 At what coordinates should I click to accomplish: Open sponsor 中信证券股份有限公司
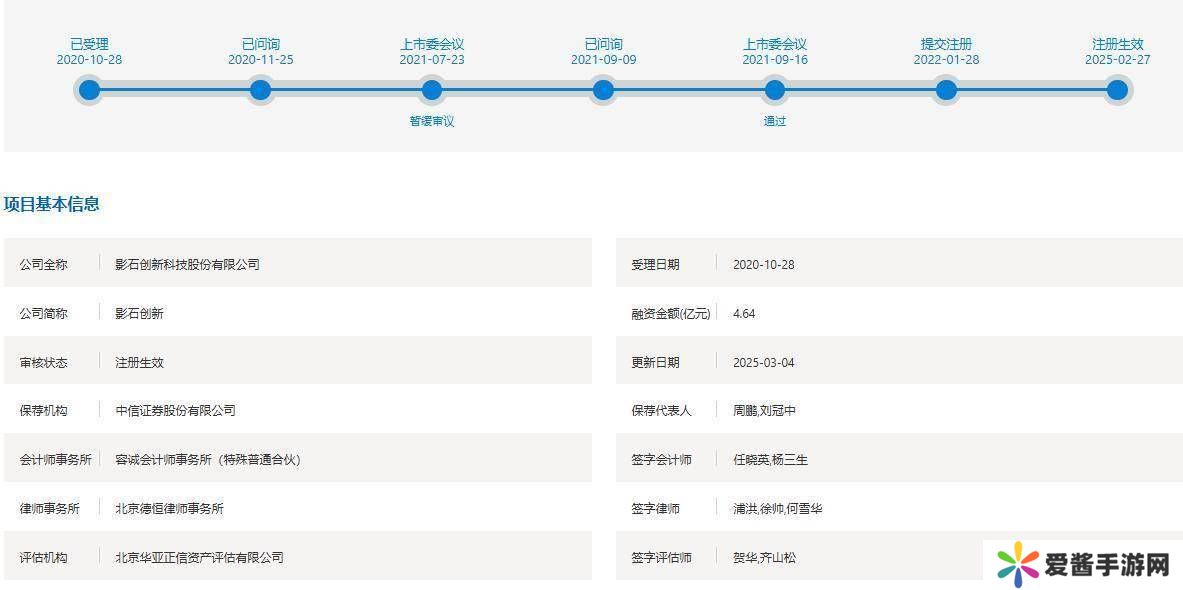click(x=175, y=411)
